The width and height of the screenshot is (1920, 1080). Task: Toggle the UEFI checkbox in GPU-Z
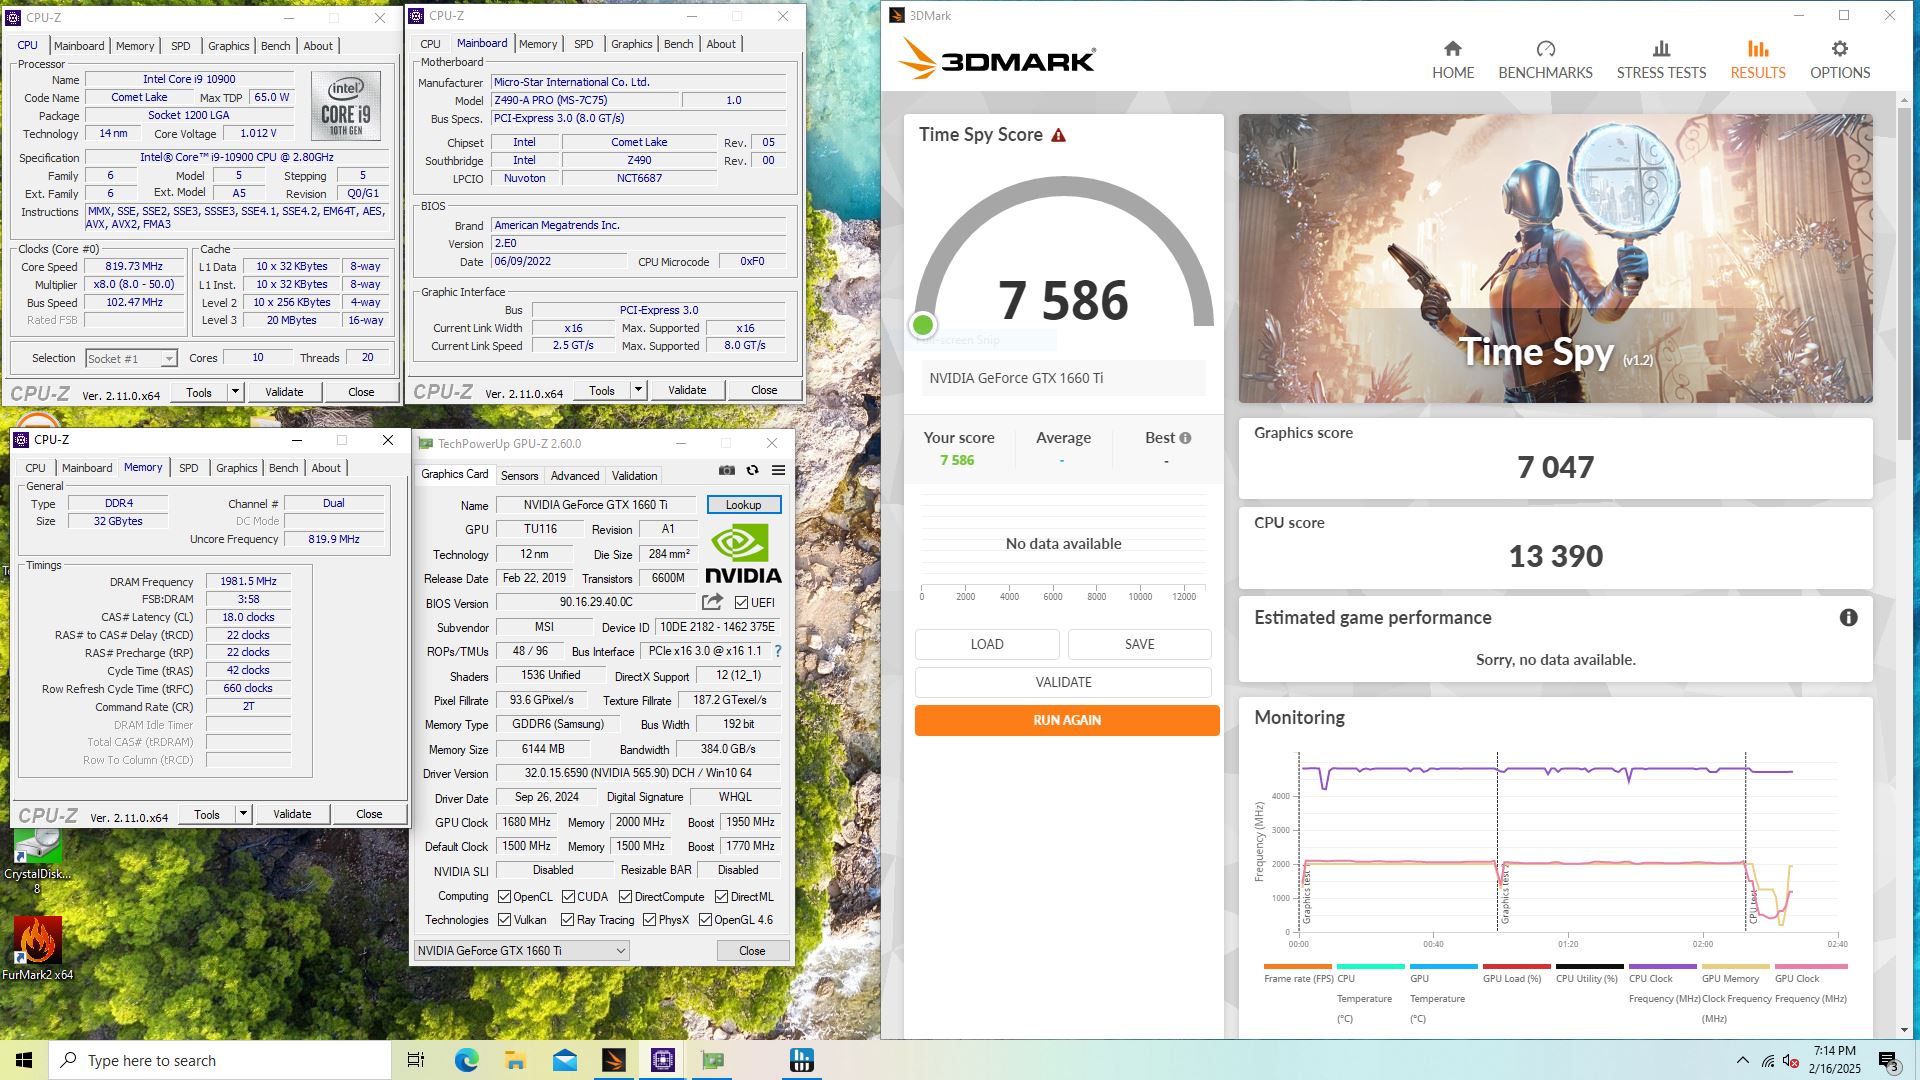coord(741,603)
